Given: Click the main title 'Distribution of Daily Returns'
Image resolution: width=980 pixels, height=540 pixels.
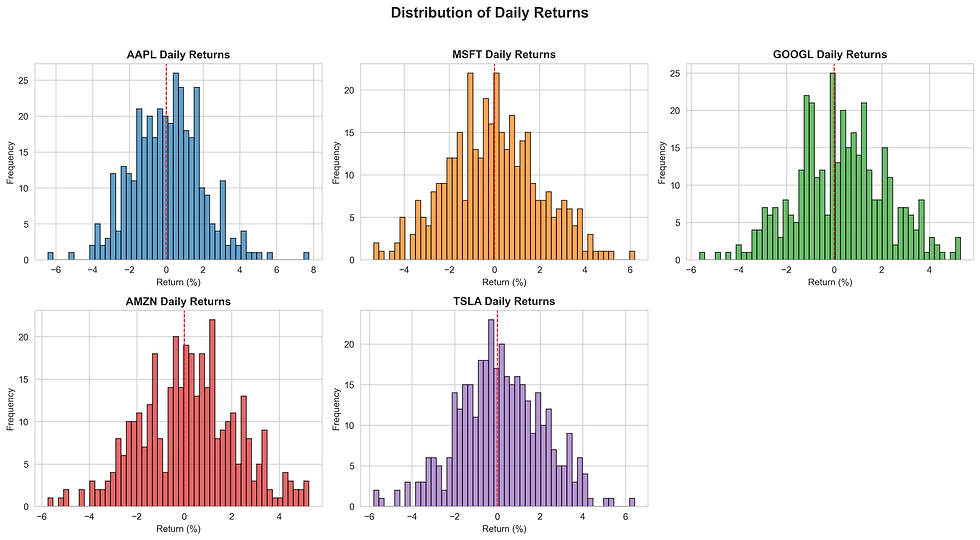Looking at the screenshot, I should 489,13.
